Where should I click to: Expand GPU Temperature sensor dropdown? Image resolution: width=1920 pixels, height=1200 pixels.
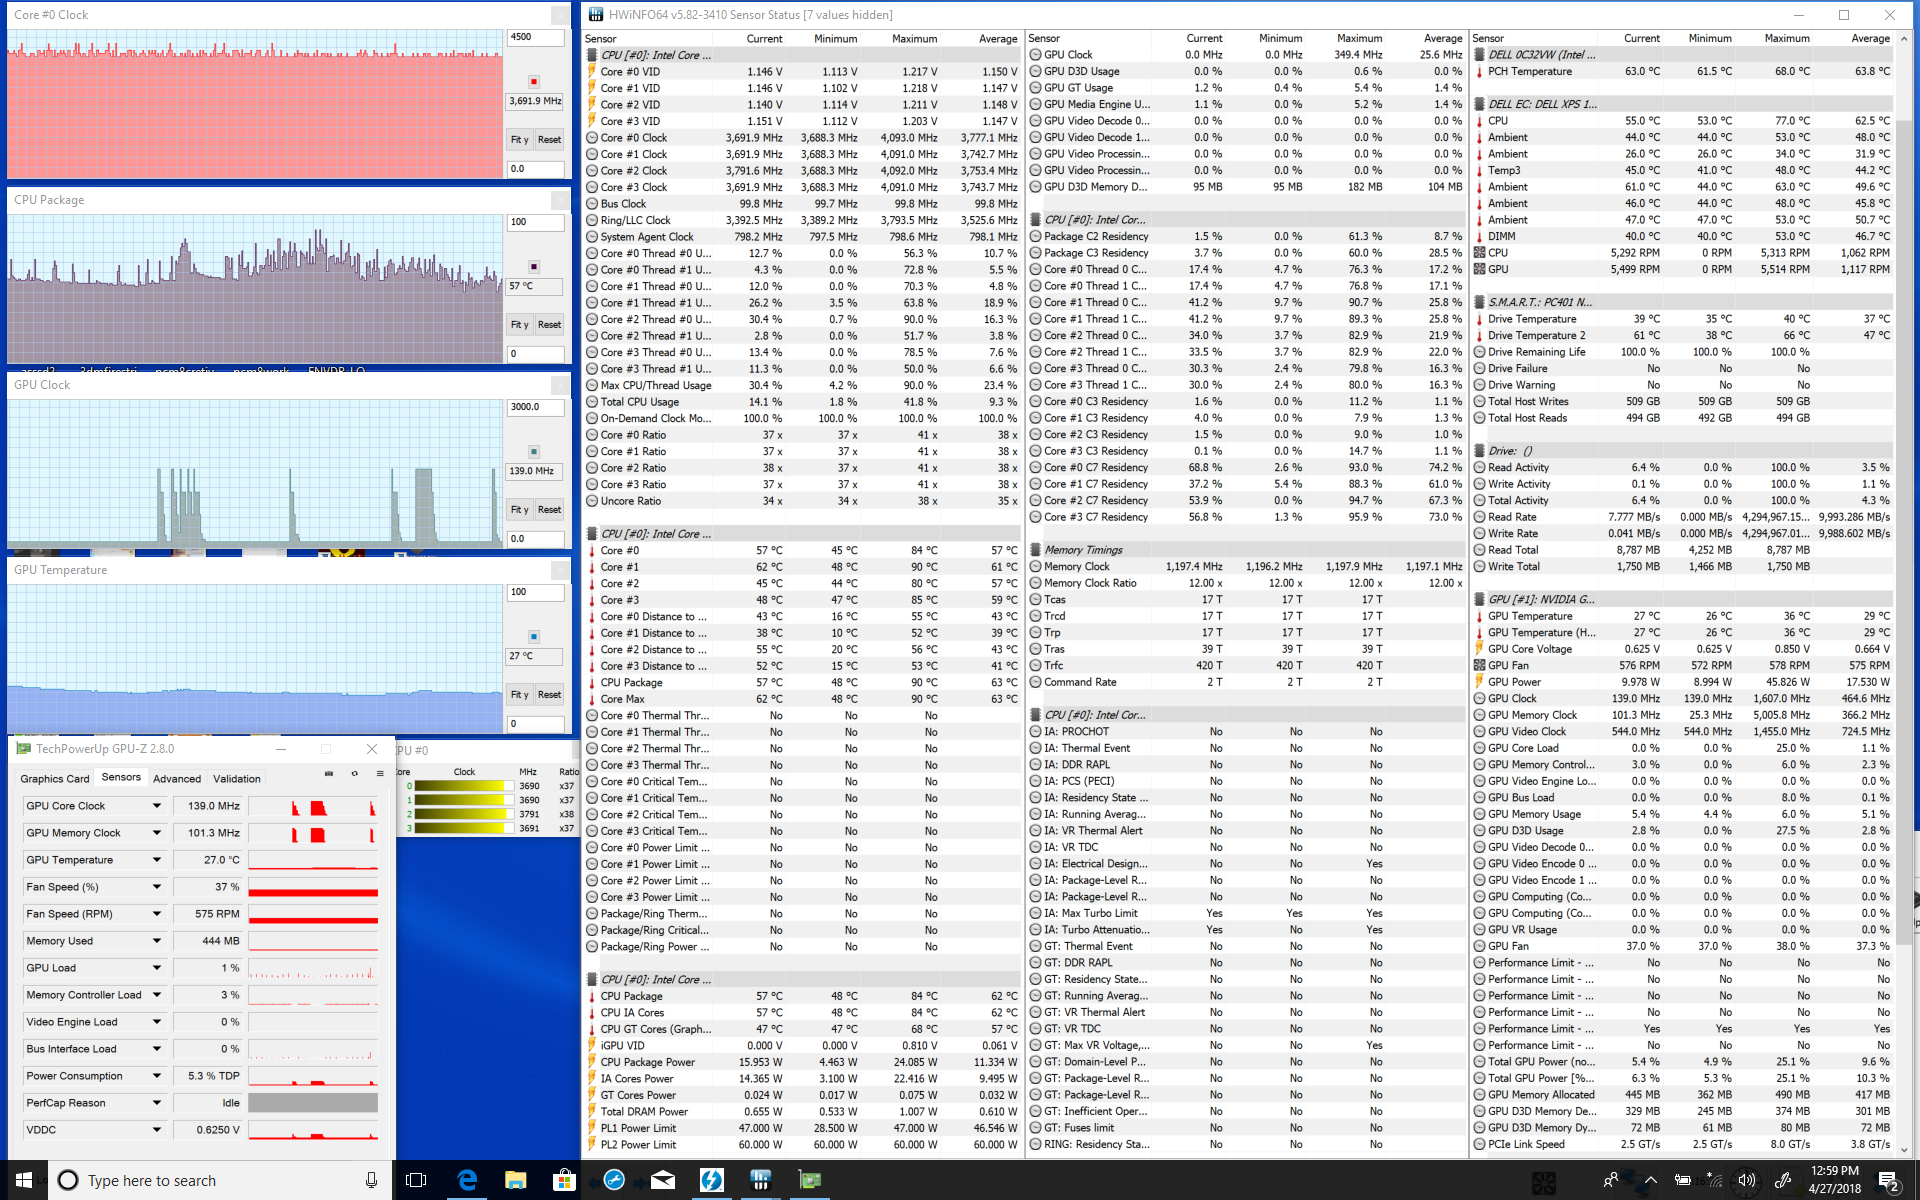pyautogui.click(x=157, y=860)
